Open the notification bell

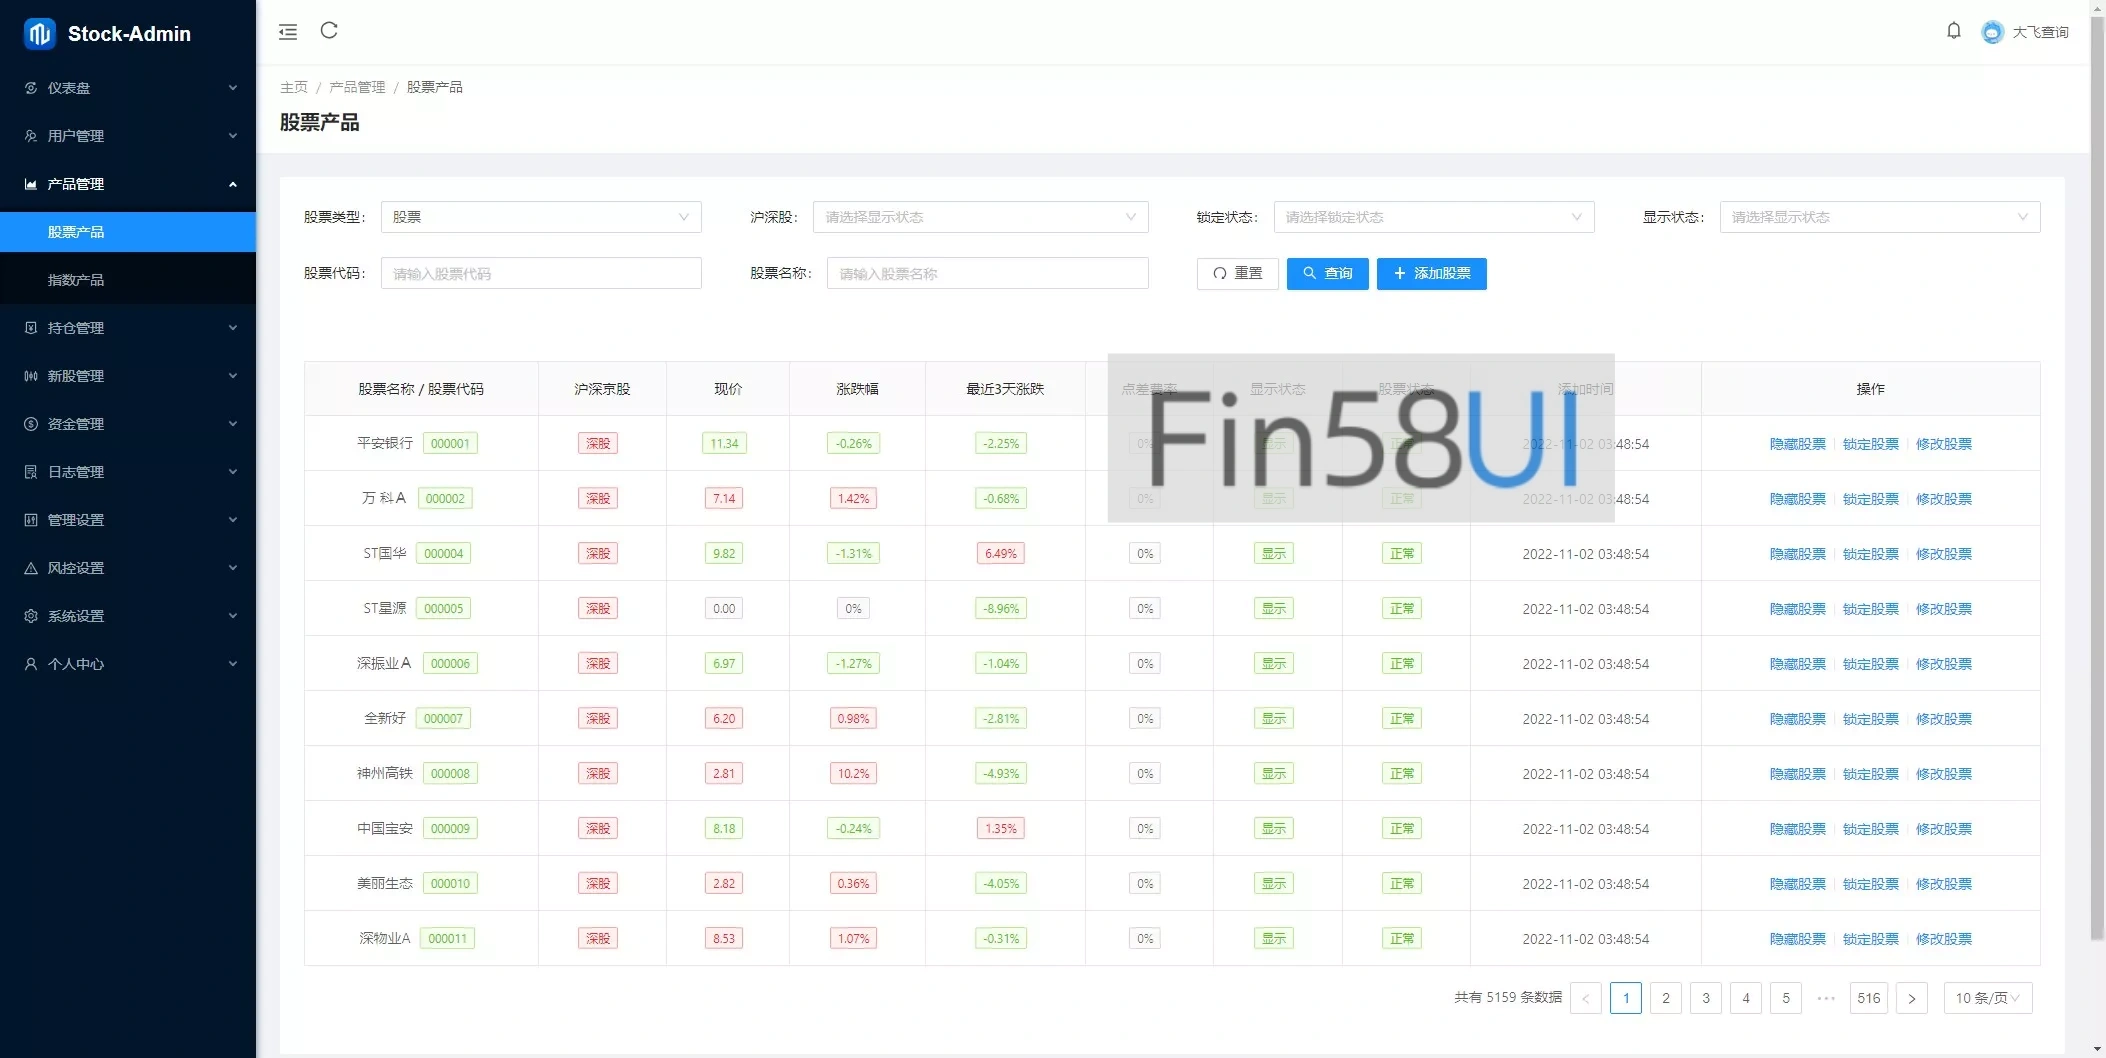[1953, 31]
